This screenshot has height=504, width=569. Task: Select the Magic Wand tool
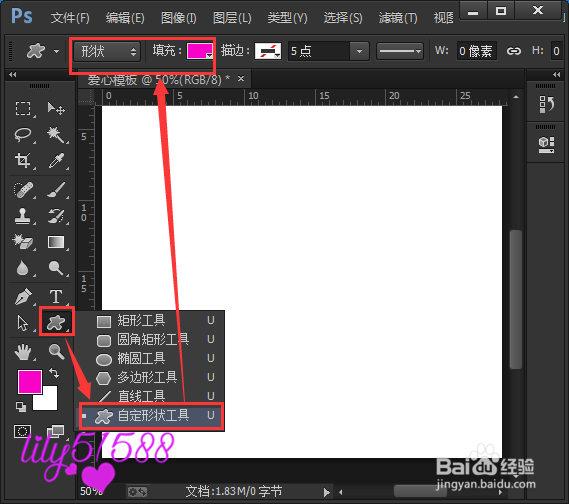tap(56, 135)
